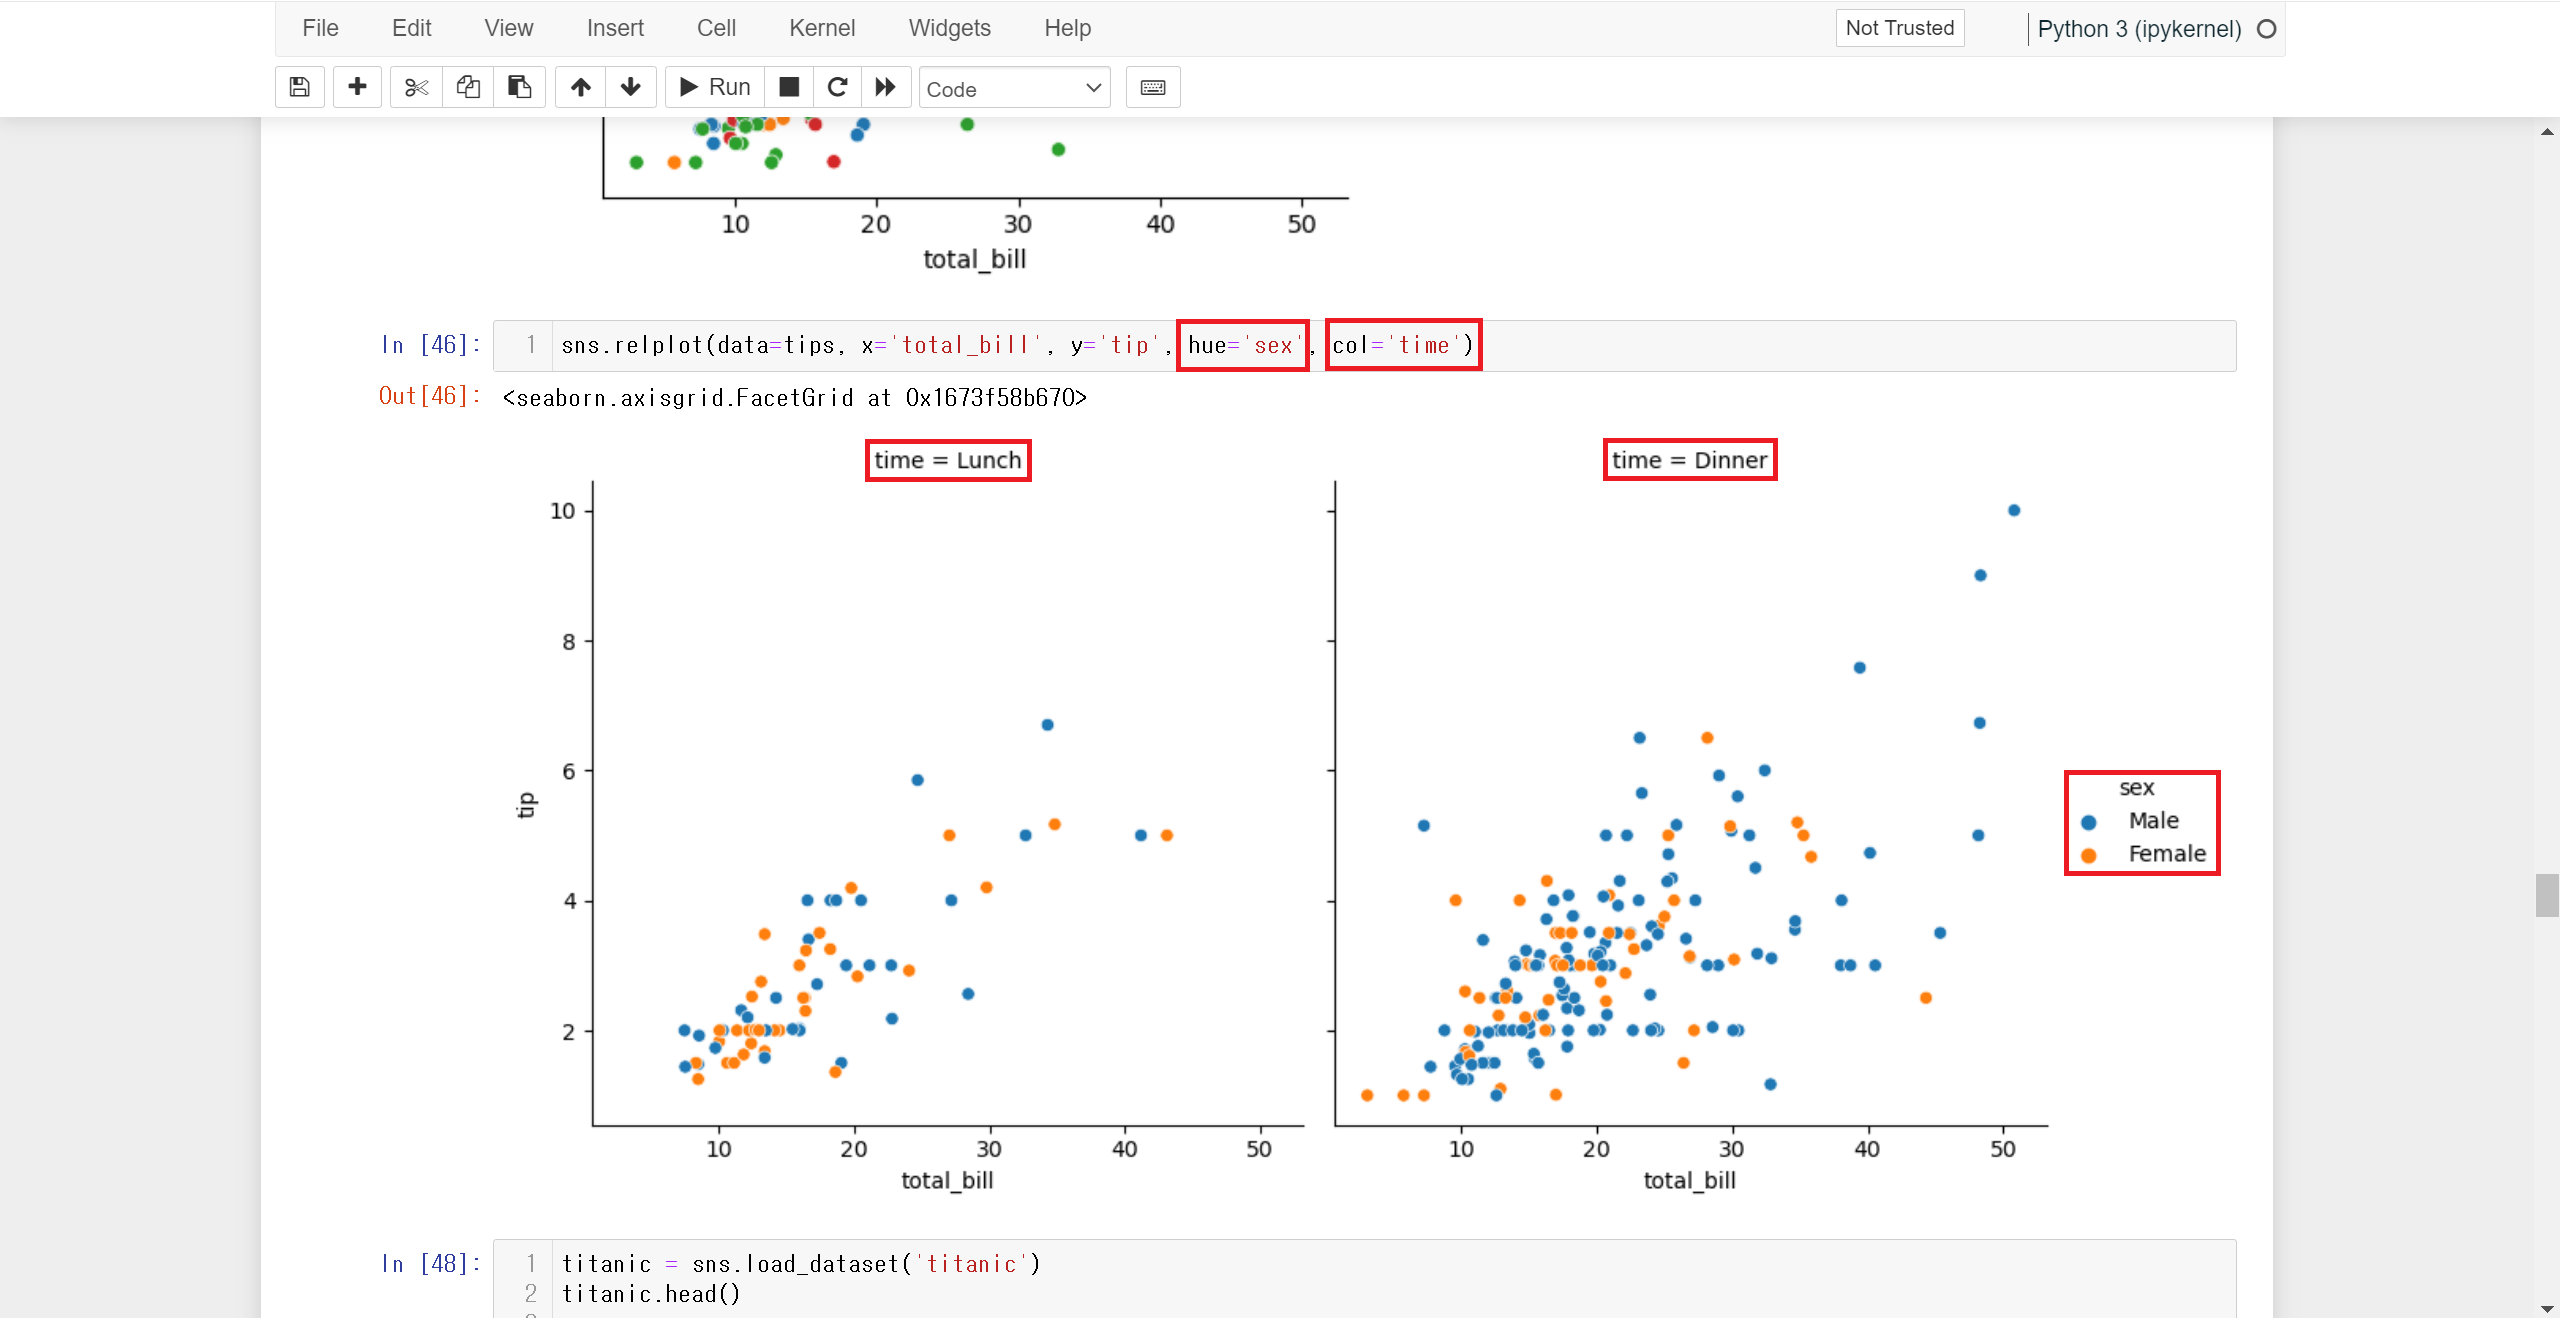This screenshot has width=2560, height=1318.
Task: Move selected cell down arrow
Action: (630, 87)
